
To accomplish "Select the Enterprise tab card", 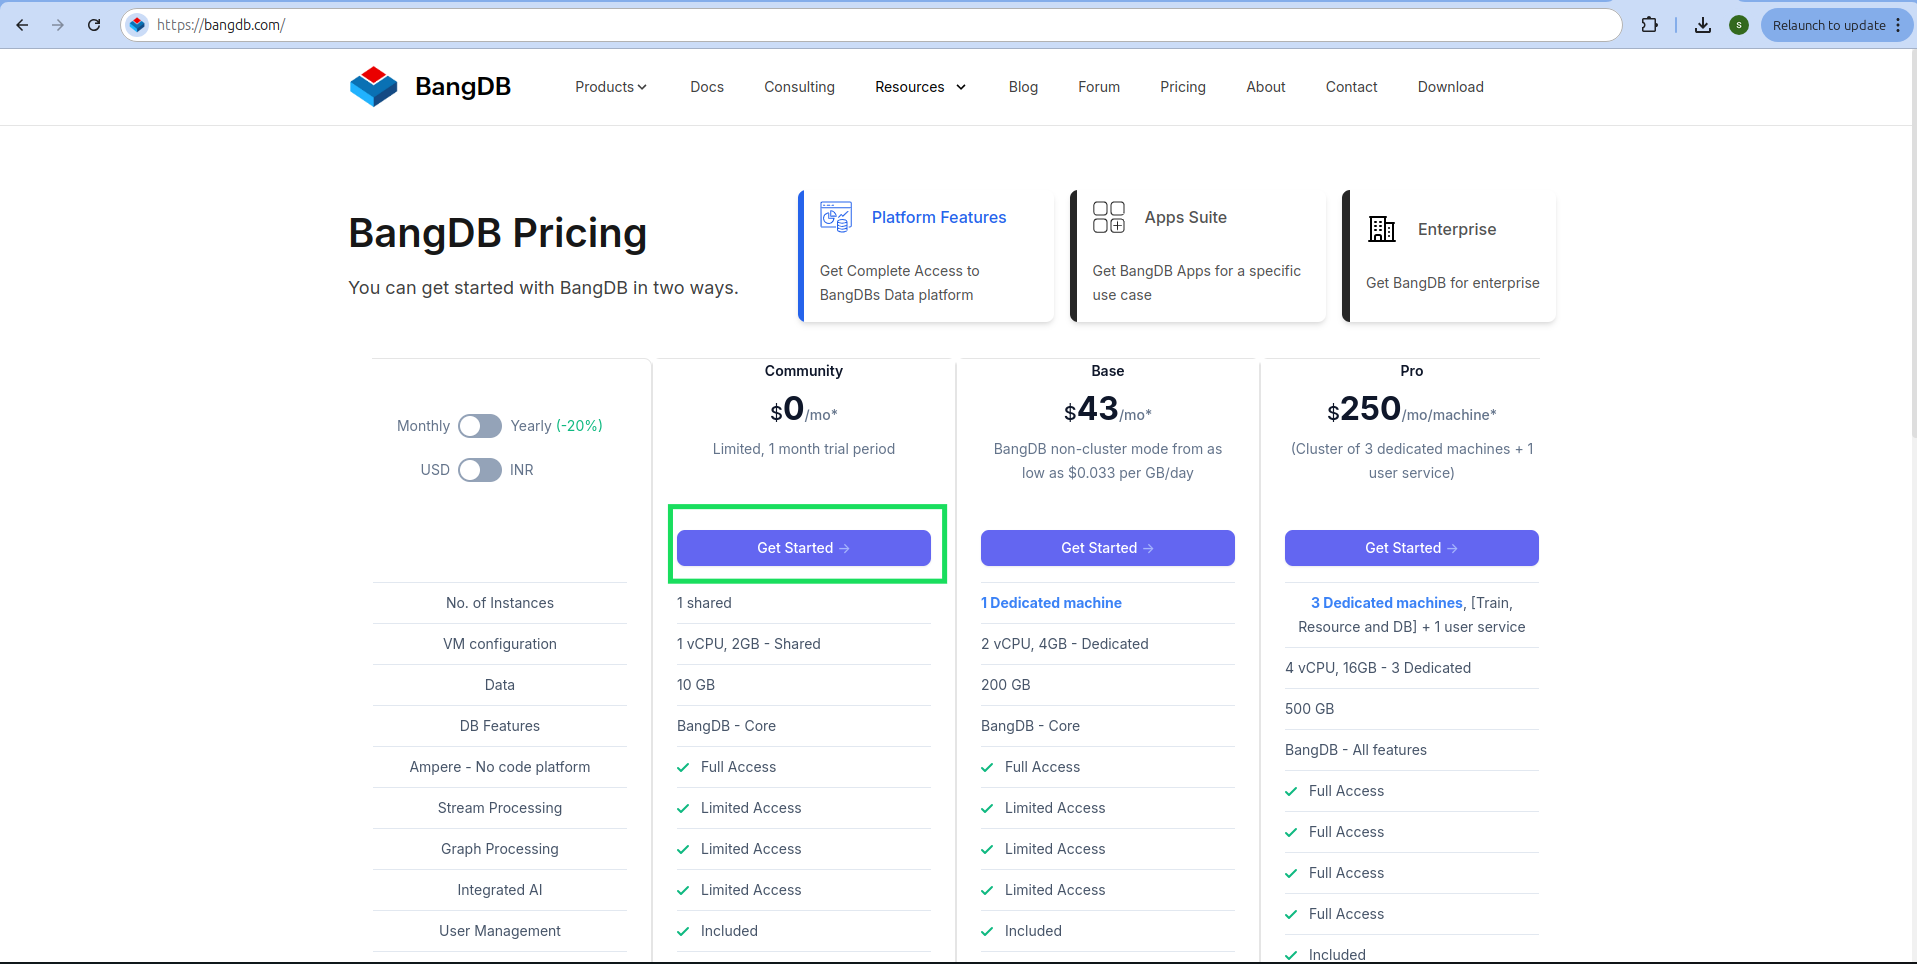I will 1449,256.
